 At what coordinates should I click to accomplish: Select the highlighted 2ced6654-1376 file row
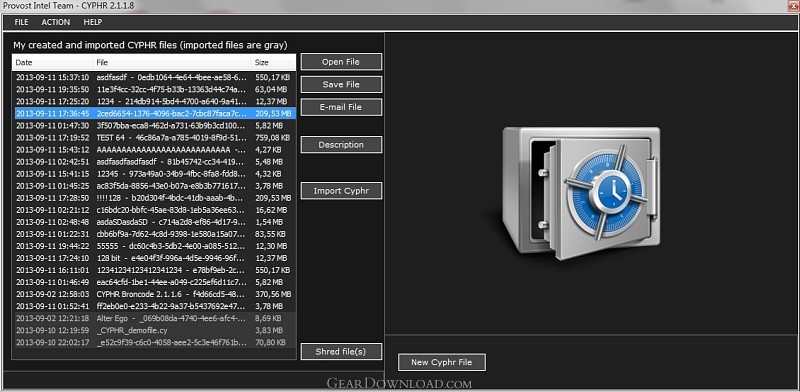154,113
